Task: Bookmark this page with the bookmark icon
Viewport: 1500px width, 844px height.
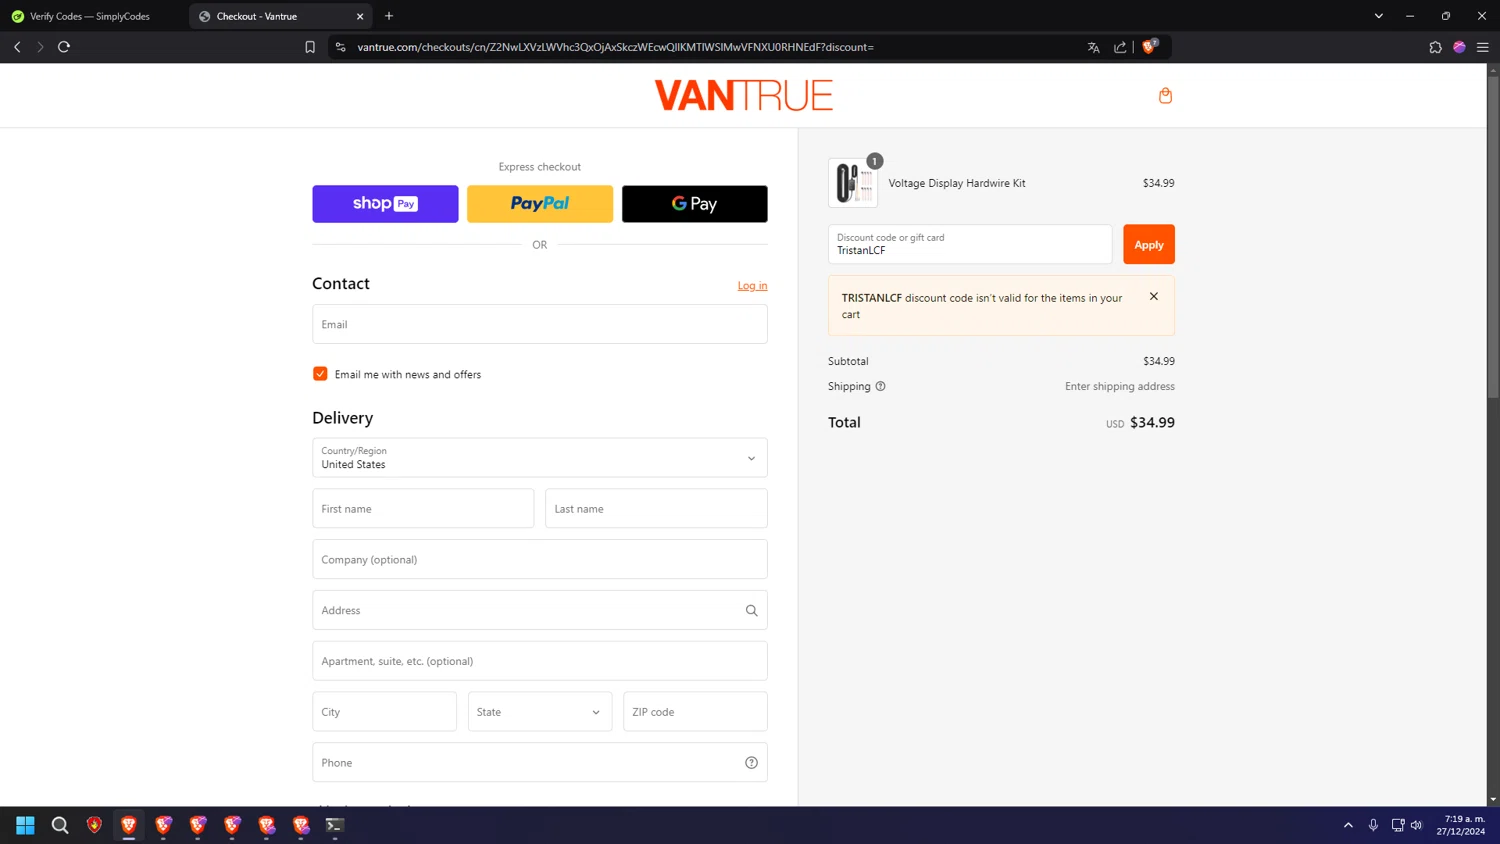Action: coord(310,47)
